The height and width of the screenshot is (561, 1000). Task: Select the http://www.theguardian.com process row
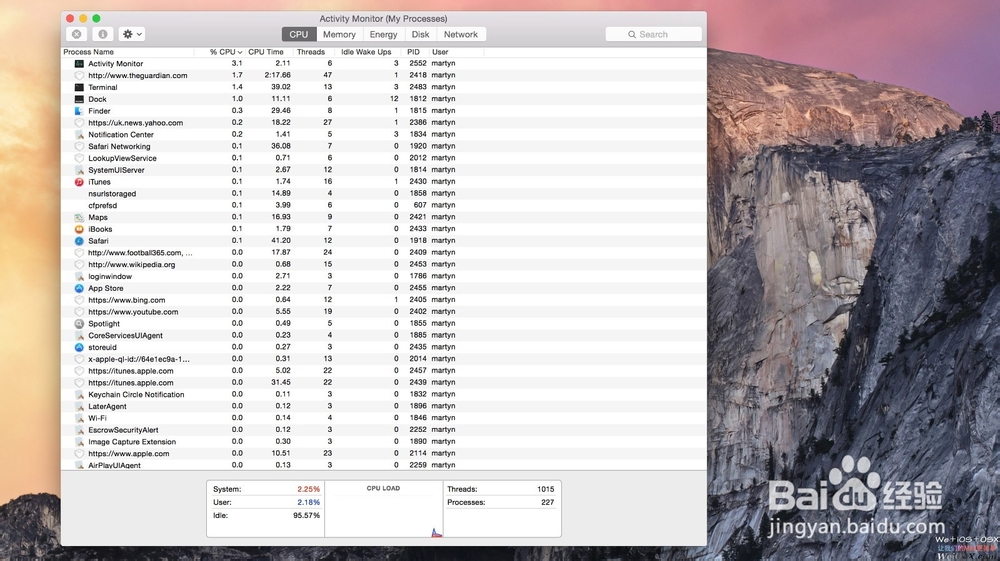384,75
